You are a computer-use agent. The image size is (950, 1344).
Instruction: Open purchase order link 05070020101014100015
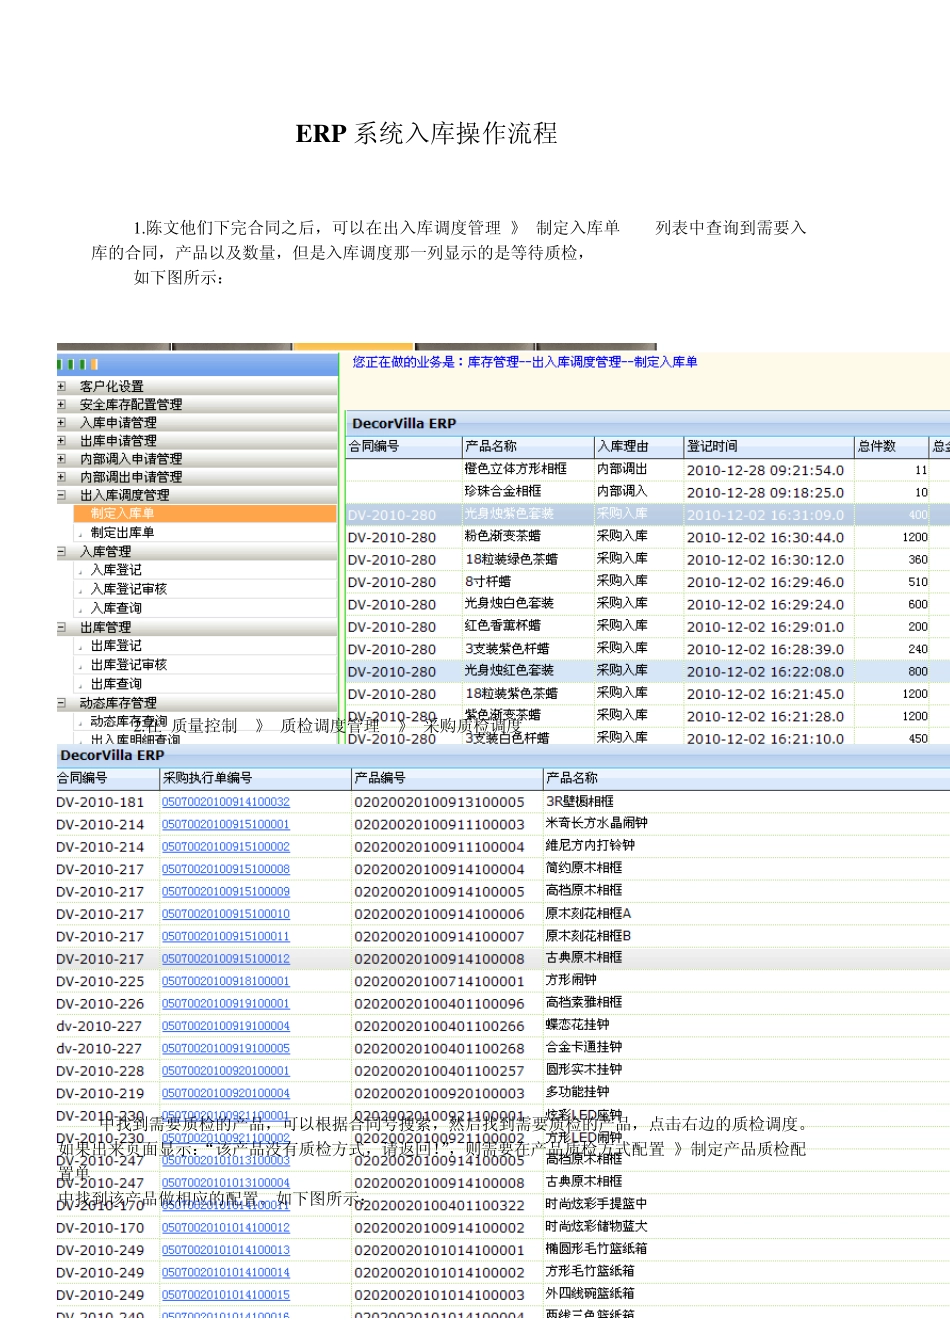[226, 1295]
